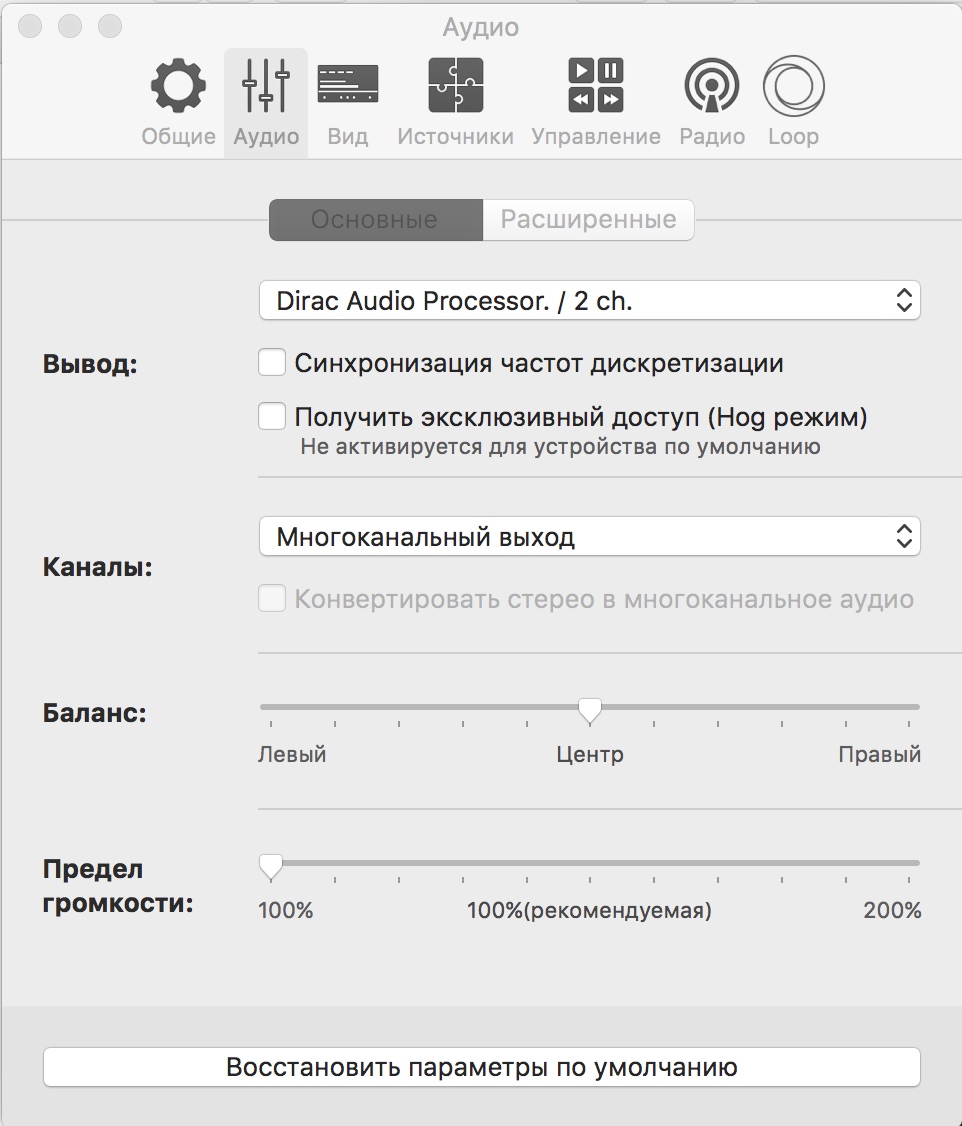The image size is (962, 1126).
Task: Switch to the Основные tab
Action: tap(375, 220)
